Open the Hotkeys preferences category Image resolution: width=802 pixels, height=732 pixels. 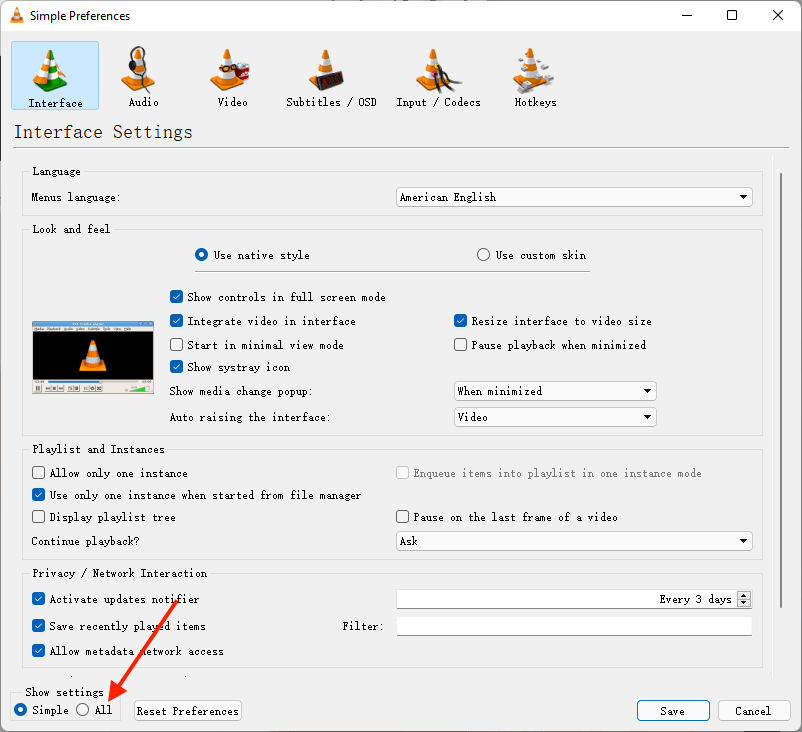(535, 76)
